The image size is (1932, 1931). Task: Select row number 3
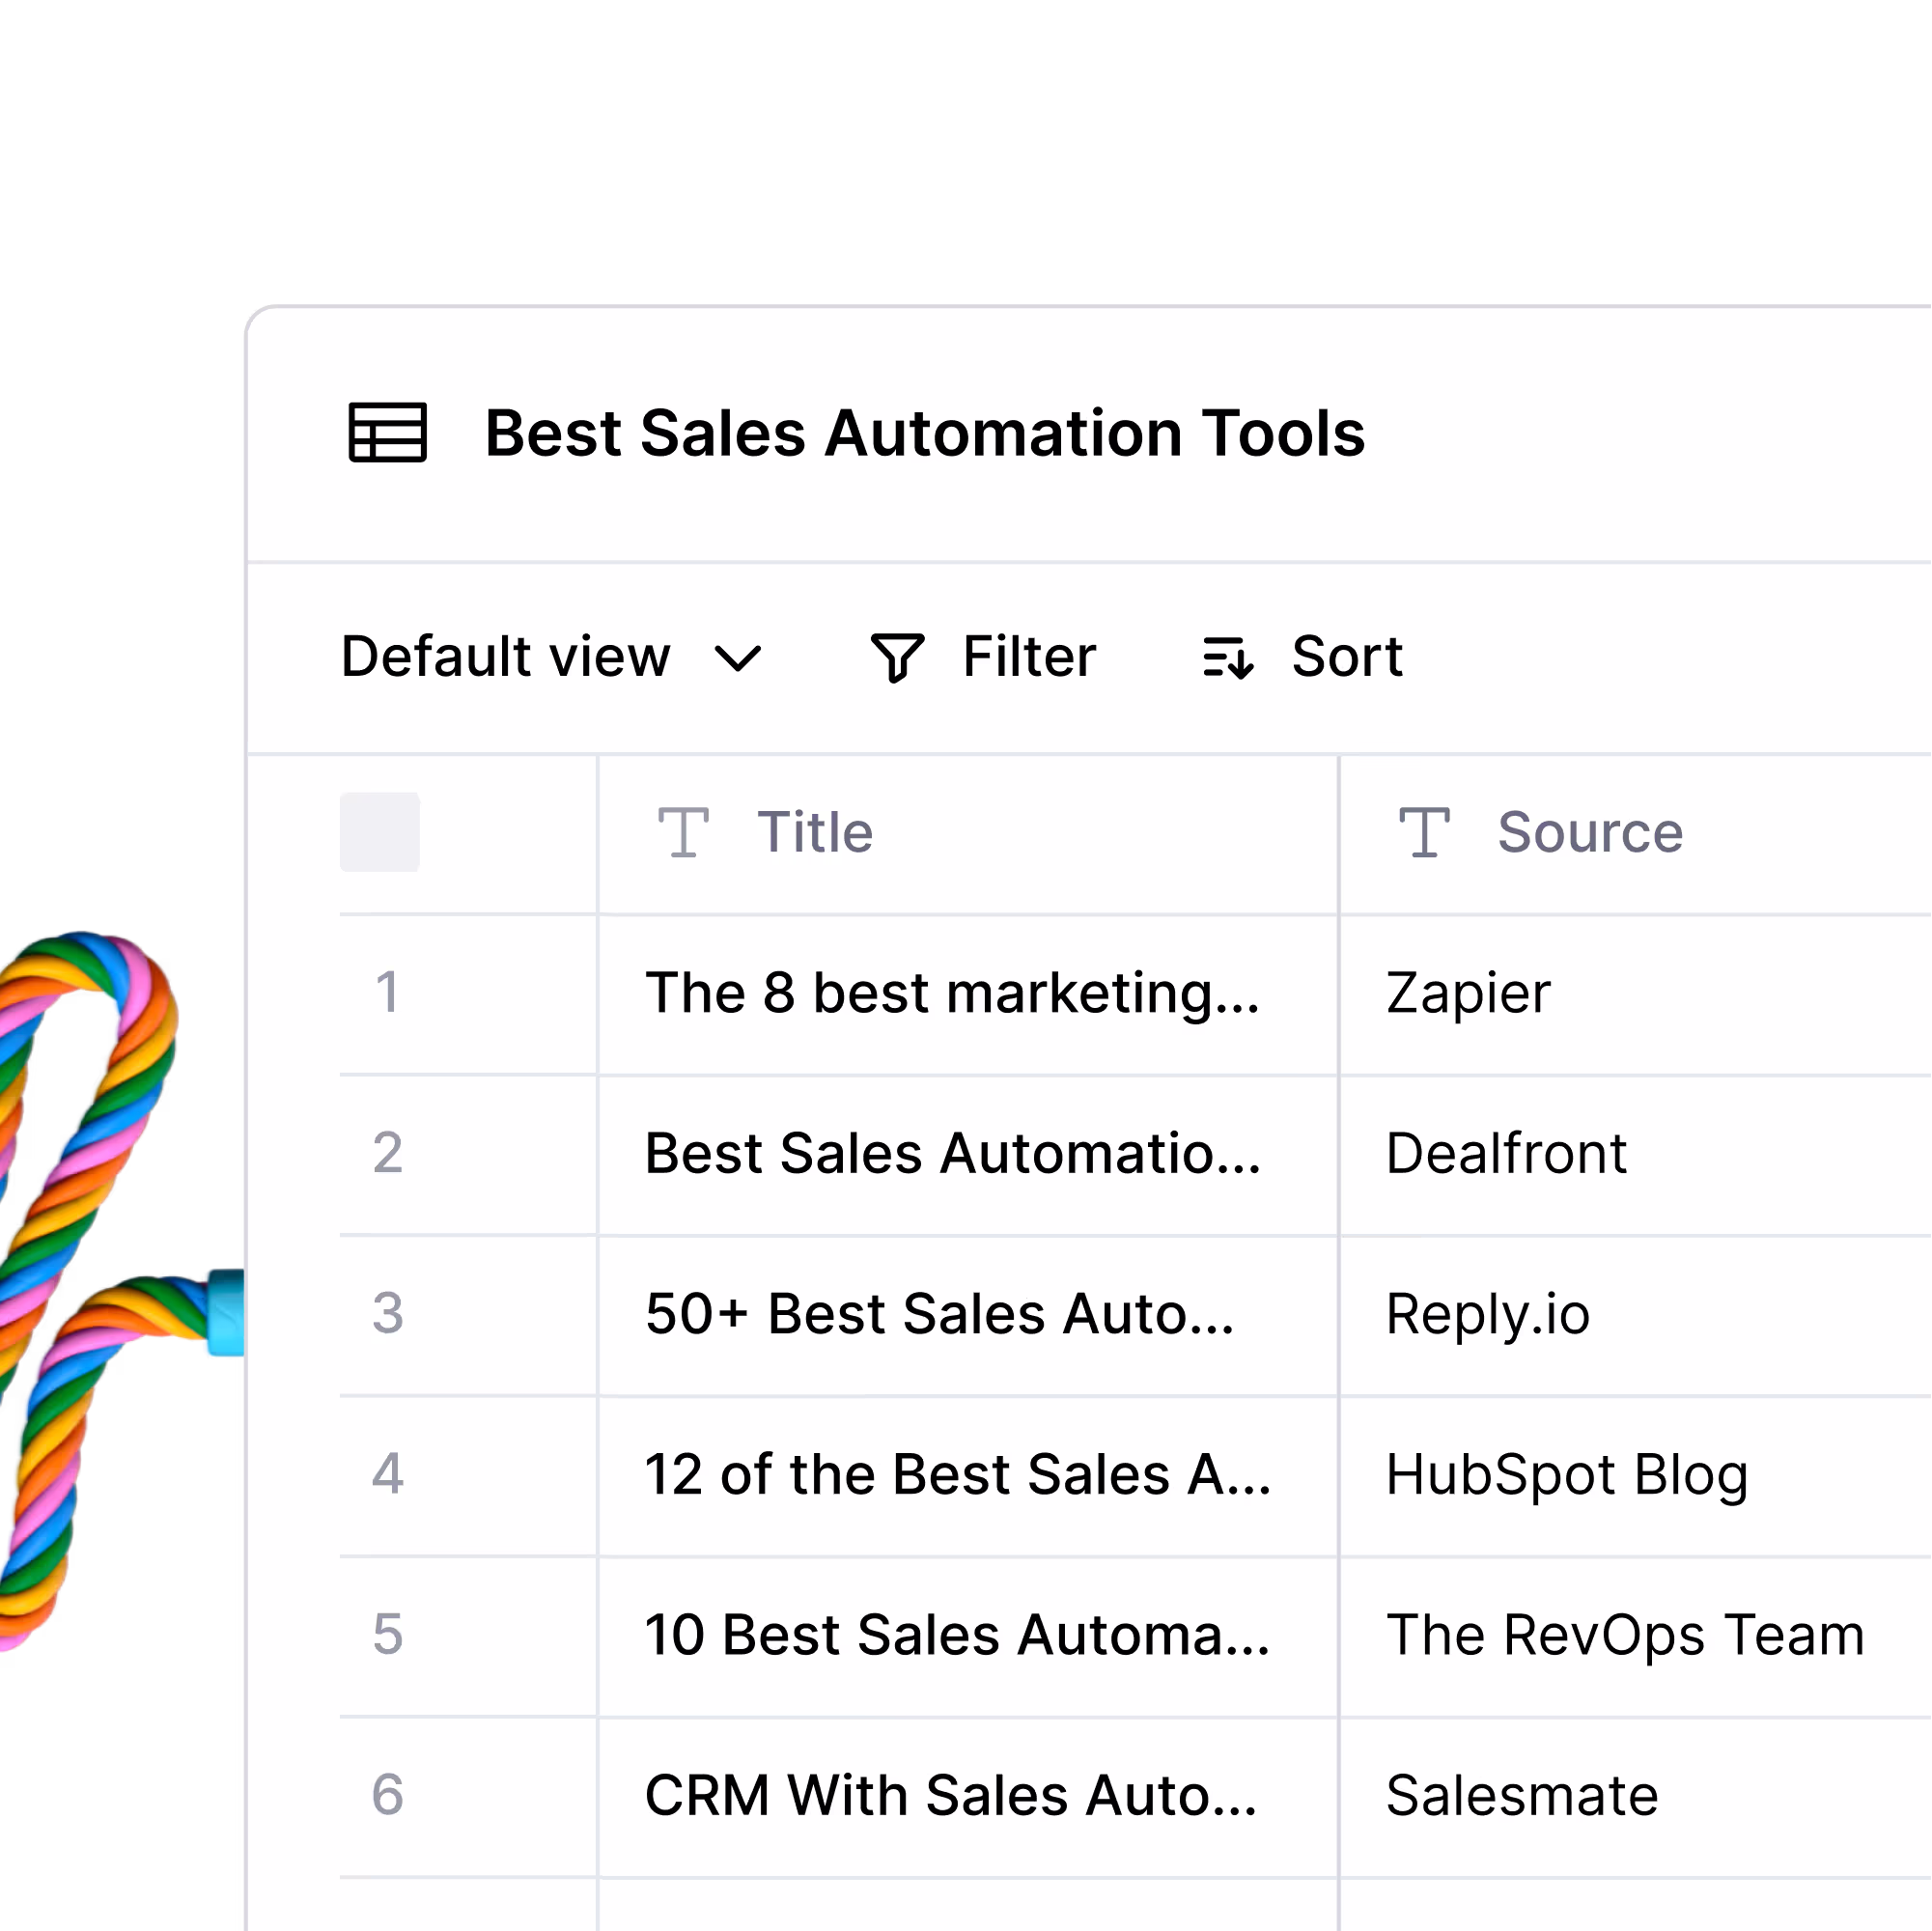[387, 1313]
